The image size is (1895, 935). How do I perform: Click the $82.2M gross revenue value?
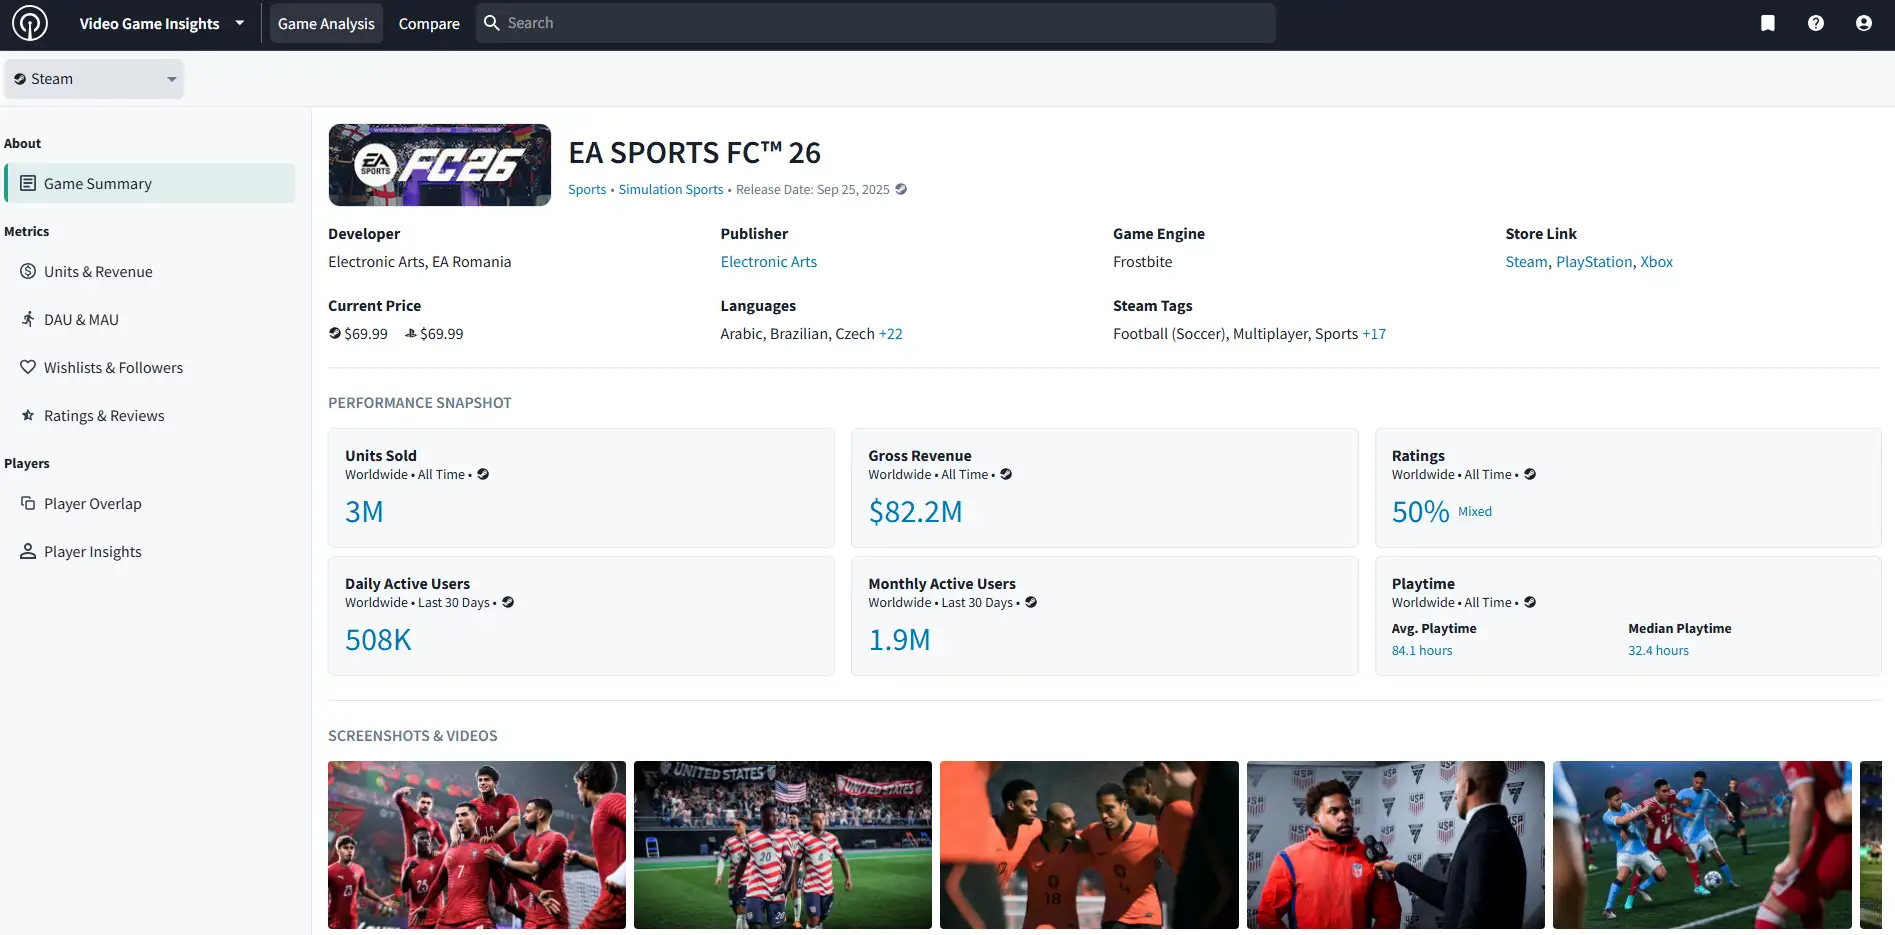point(915,512)
